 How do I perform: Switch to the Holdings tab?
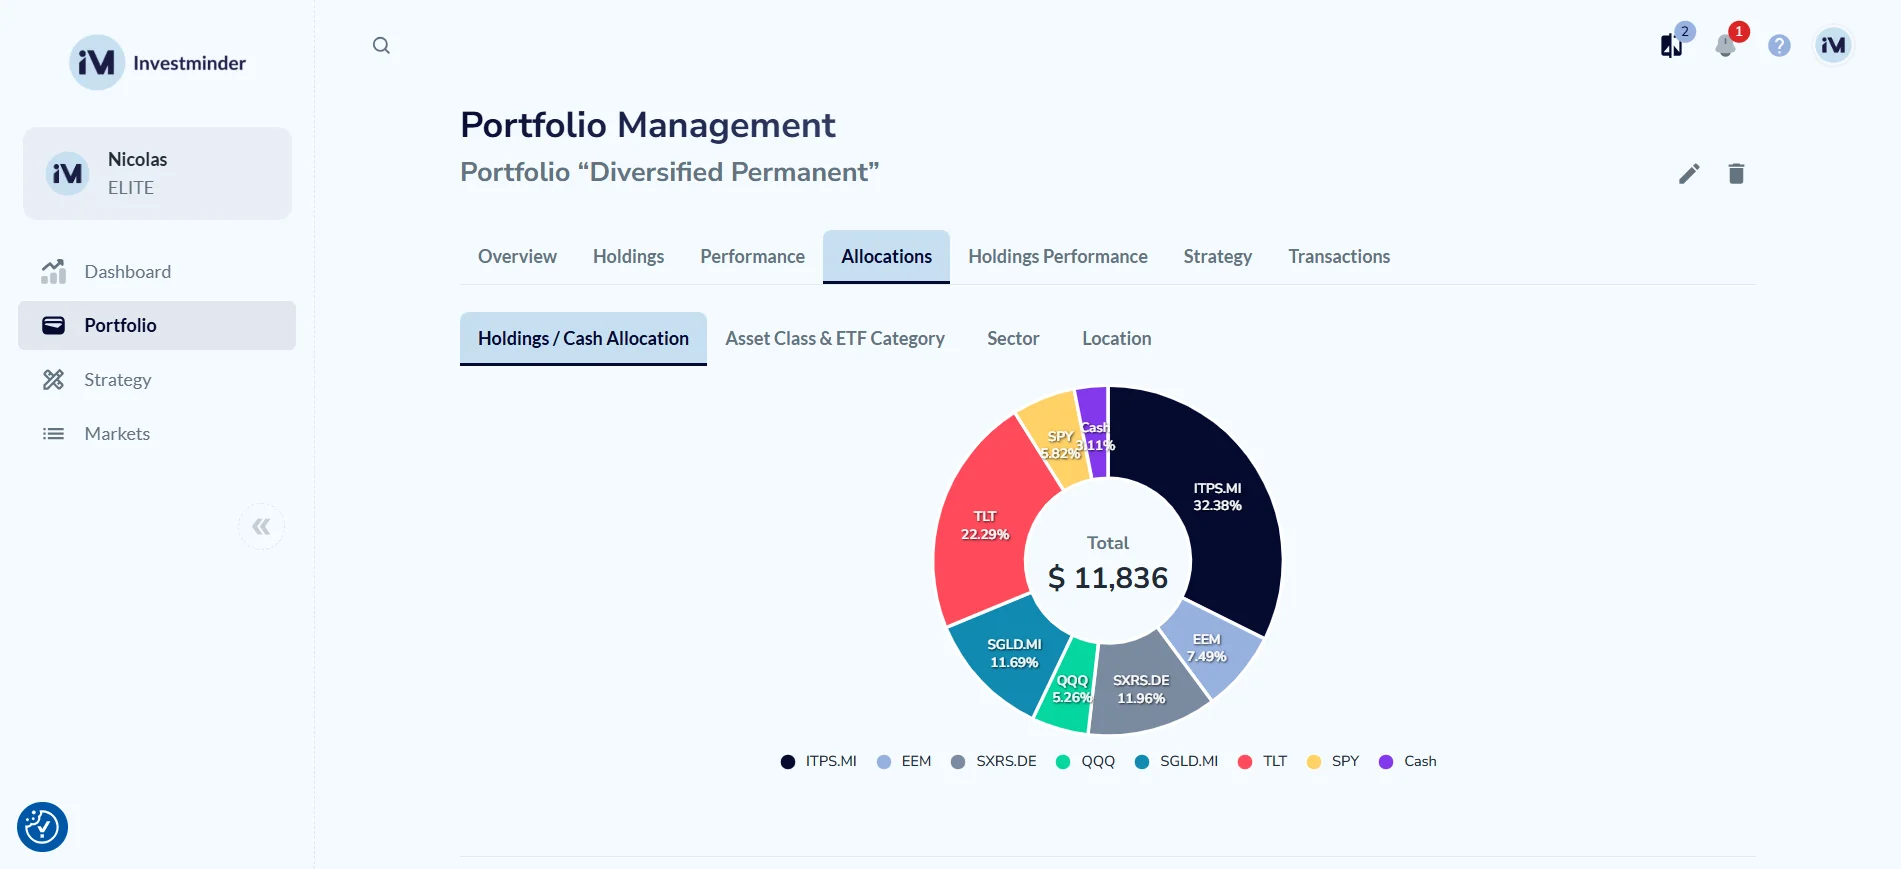[x=628, y=257]
